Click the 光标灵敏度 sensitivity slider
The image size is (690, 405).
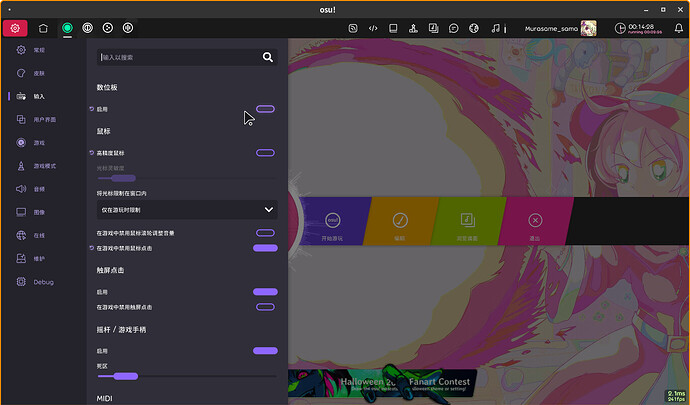pos(187,178)
